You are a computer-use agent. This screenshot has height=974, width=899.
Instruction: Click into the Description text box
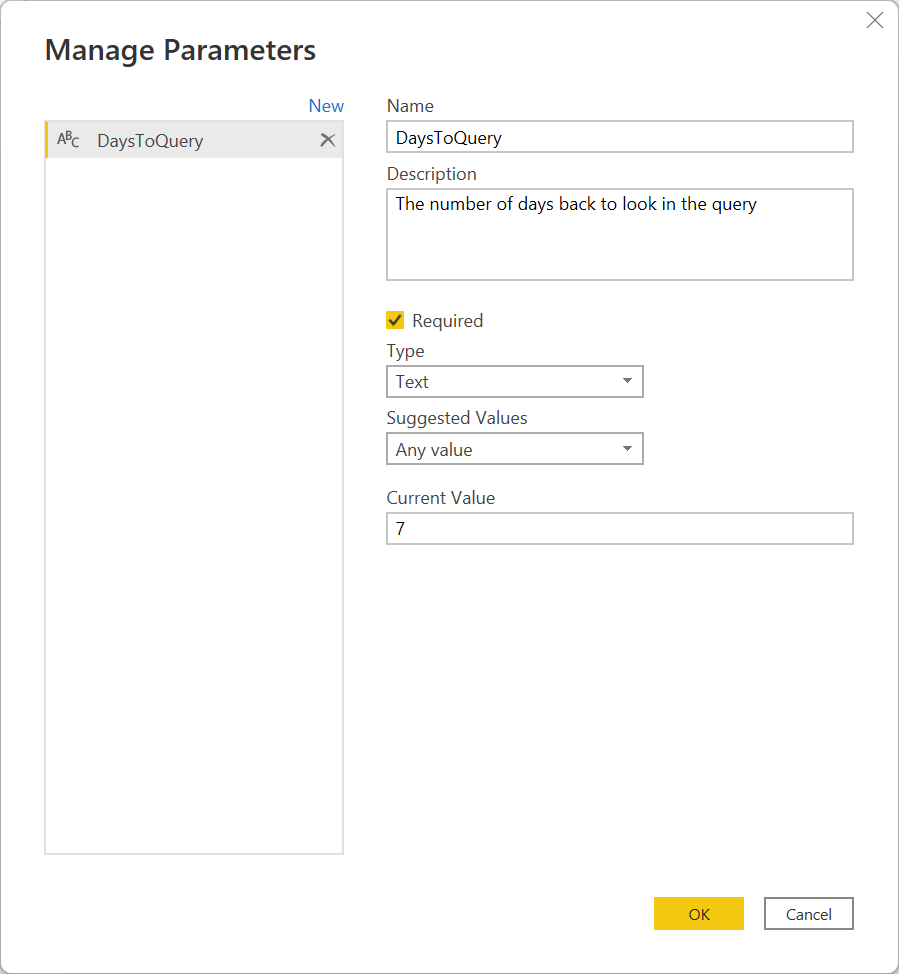pos(619,234)
